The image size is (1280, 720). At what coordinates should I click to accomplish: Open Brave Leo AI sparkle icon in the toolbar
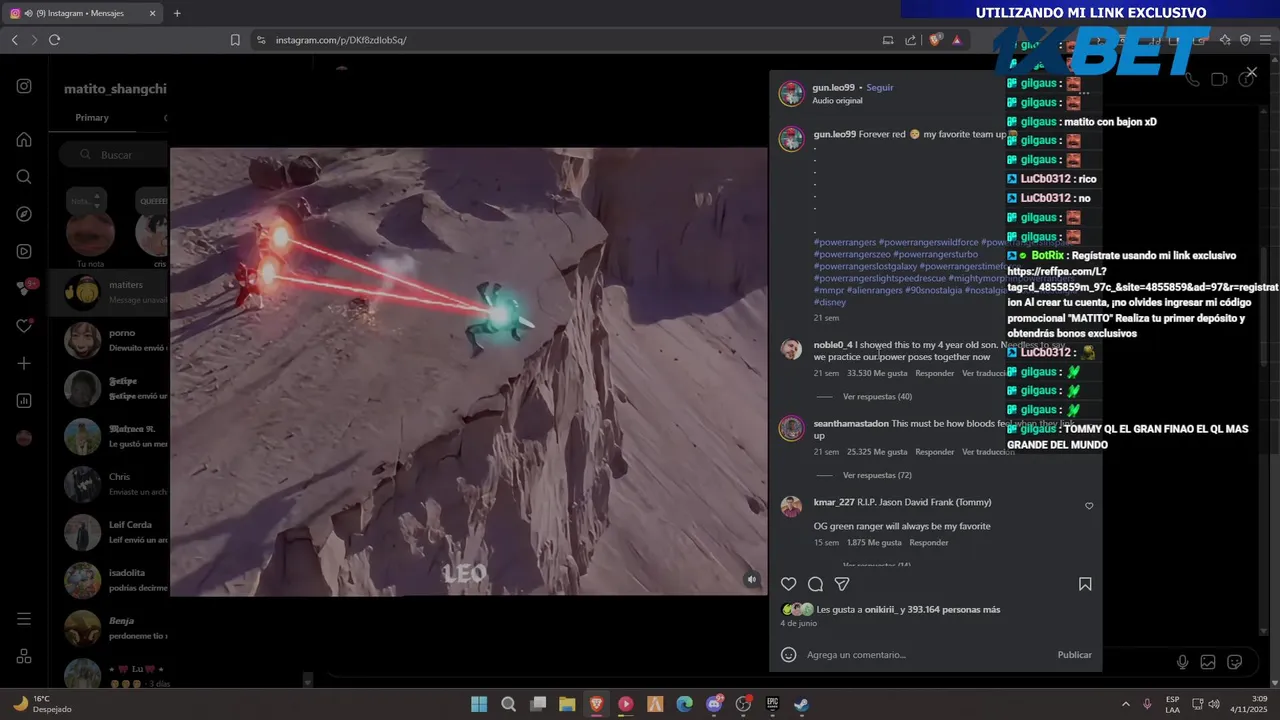tap(1225, 40)
